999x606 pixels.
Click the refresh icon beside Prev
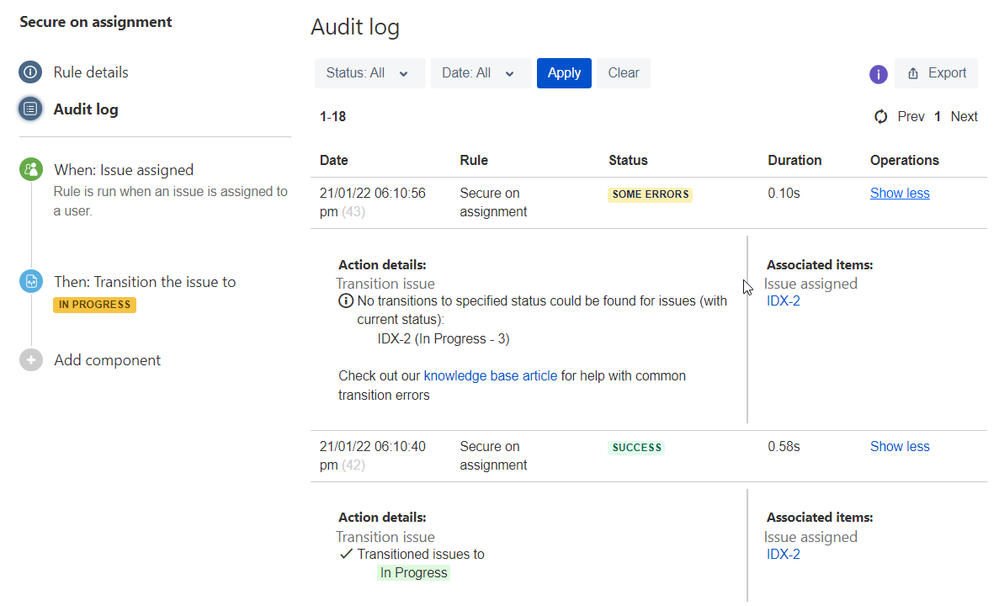[x=880, y=117]
